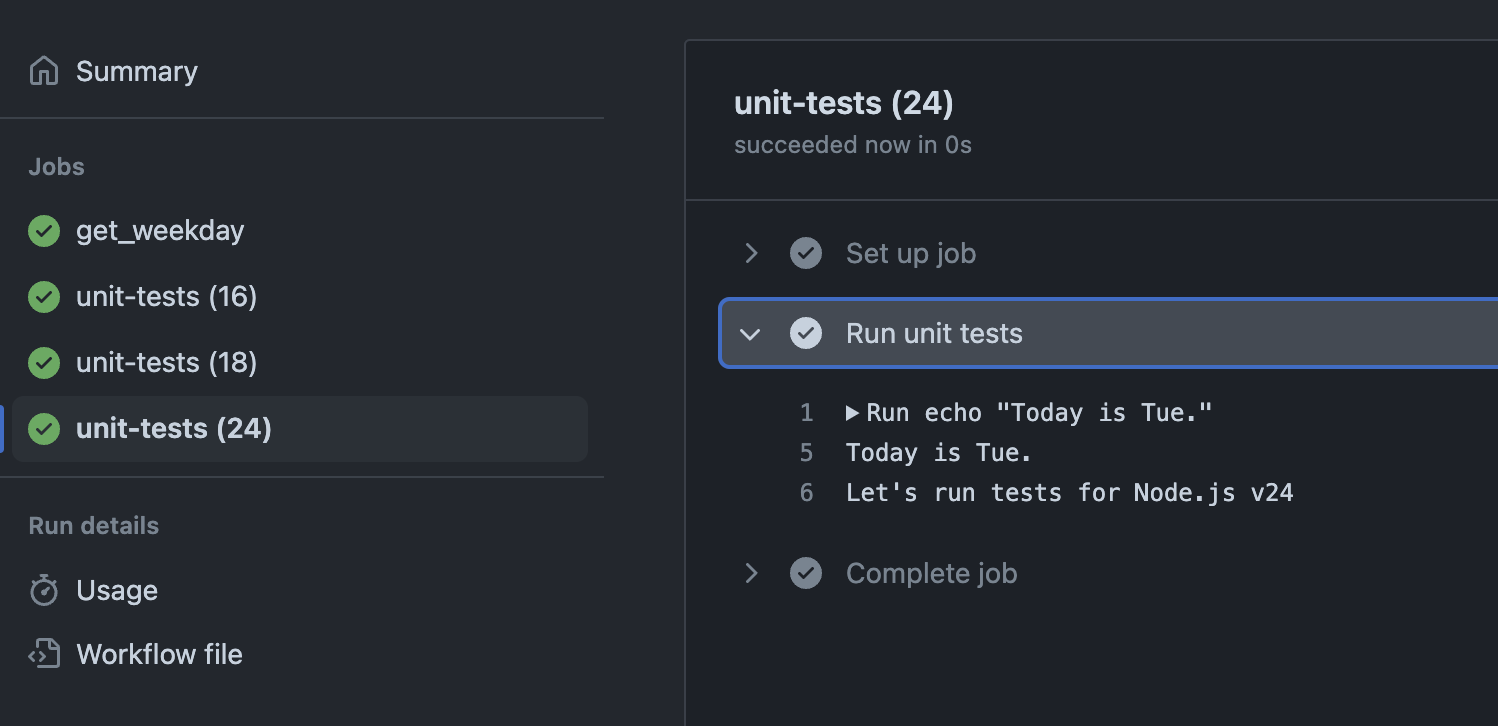The height and width of the screenshot is (726, 1498).
Task: Click the Complete job status check icon
Action: click(806, 573)
